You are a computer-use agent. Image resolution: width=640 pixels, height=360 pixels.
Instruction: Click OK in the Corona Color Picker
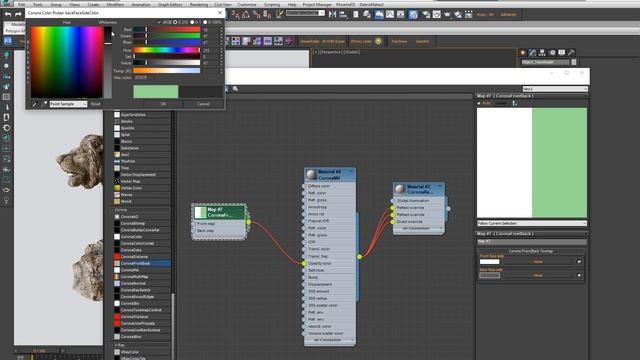[163, 104]
